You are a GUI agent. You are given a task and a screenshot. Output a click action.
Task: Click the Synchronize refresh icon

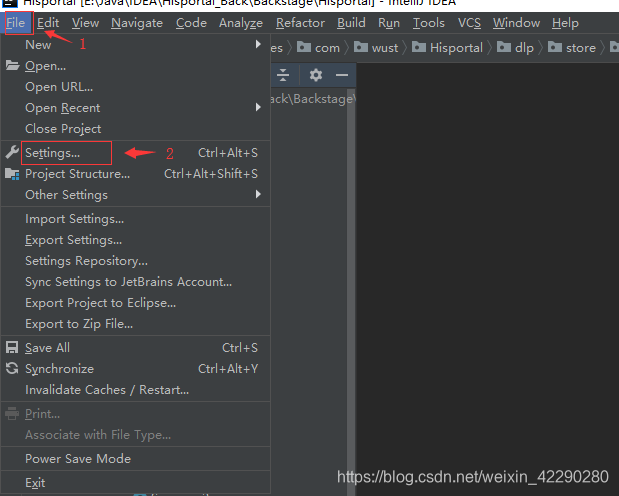(x=12, y=368)
